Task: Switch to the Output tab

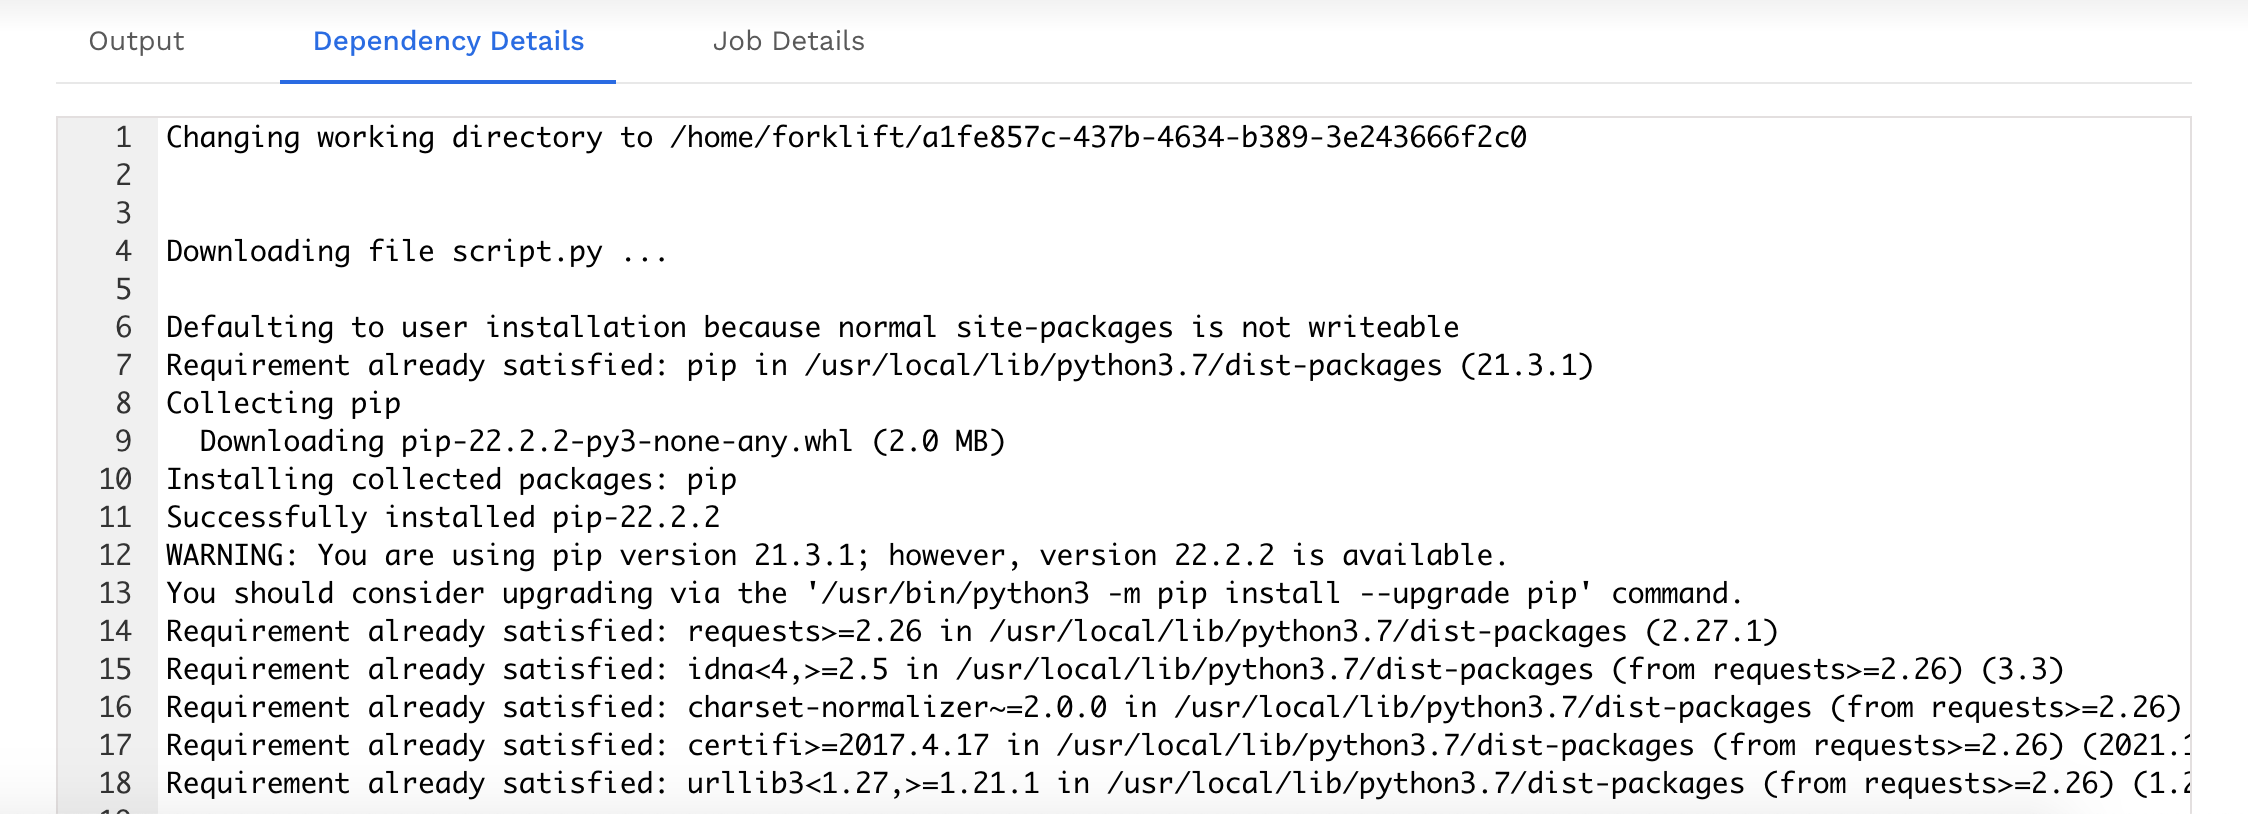Action: (x=135, y=42)
